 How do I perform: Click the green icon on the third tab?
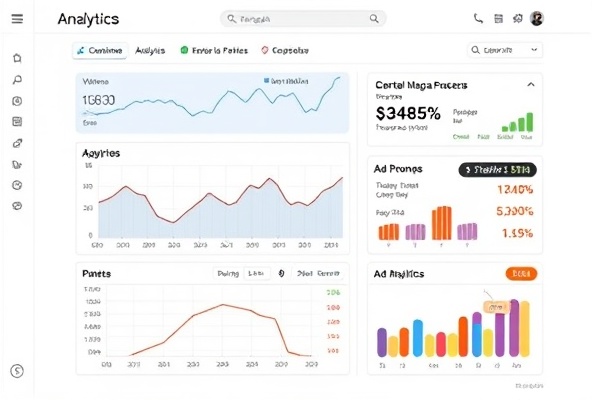click(184, 50)
